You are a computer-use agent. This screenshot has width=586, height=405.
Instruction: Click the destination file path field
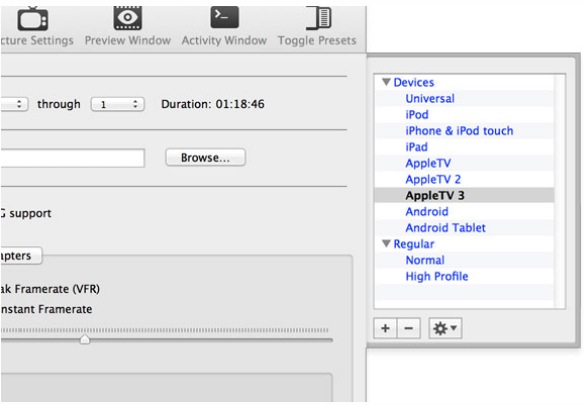[73, 158]
